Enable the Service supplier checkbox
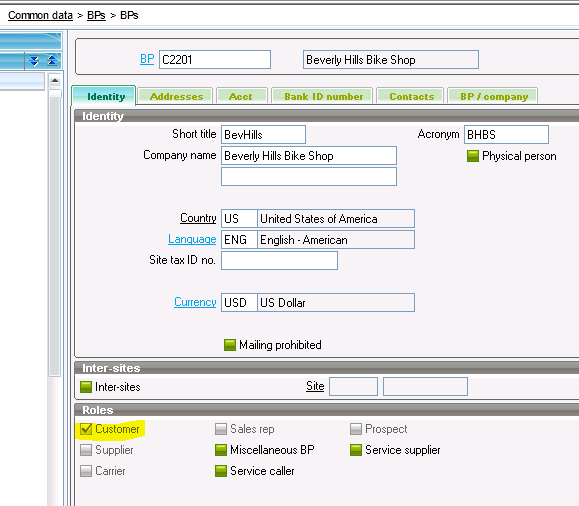579x506 pixels. coord(356,450)
